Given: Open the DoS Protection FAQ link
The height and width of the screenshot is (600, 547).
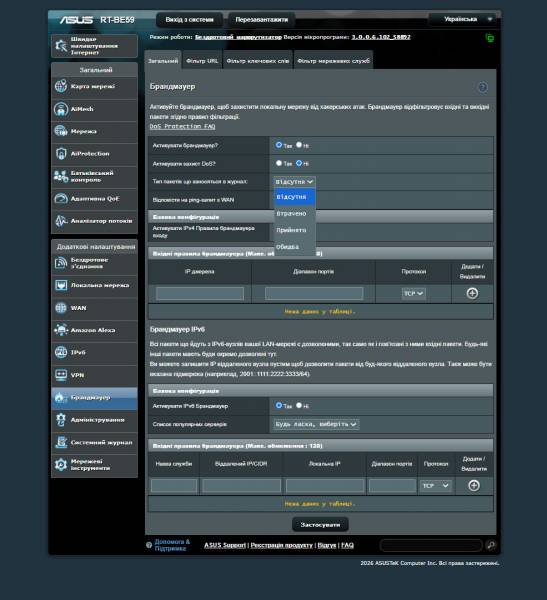Looking at the screenshot, I should point(182,126).
